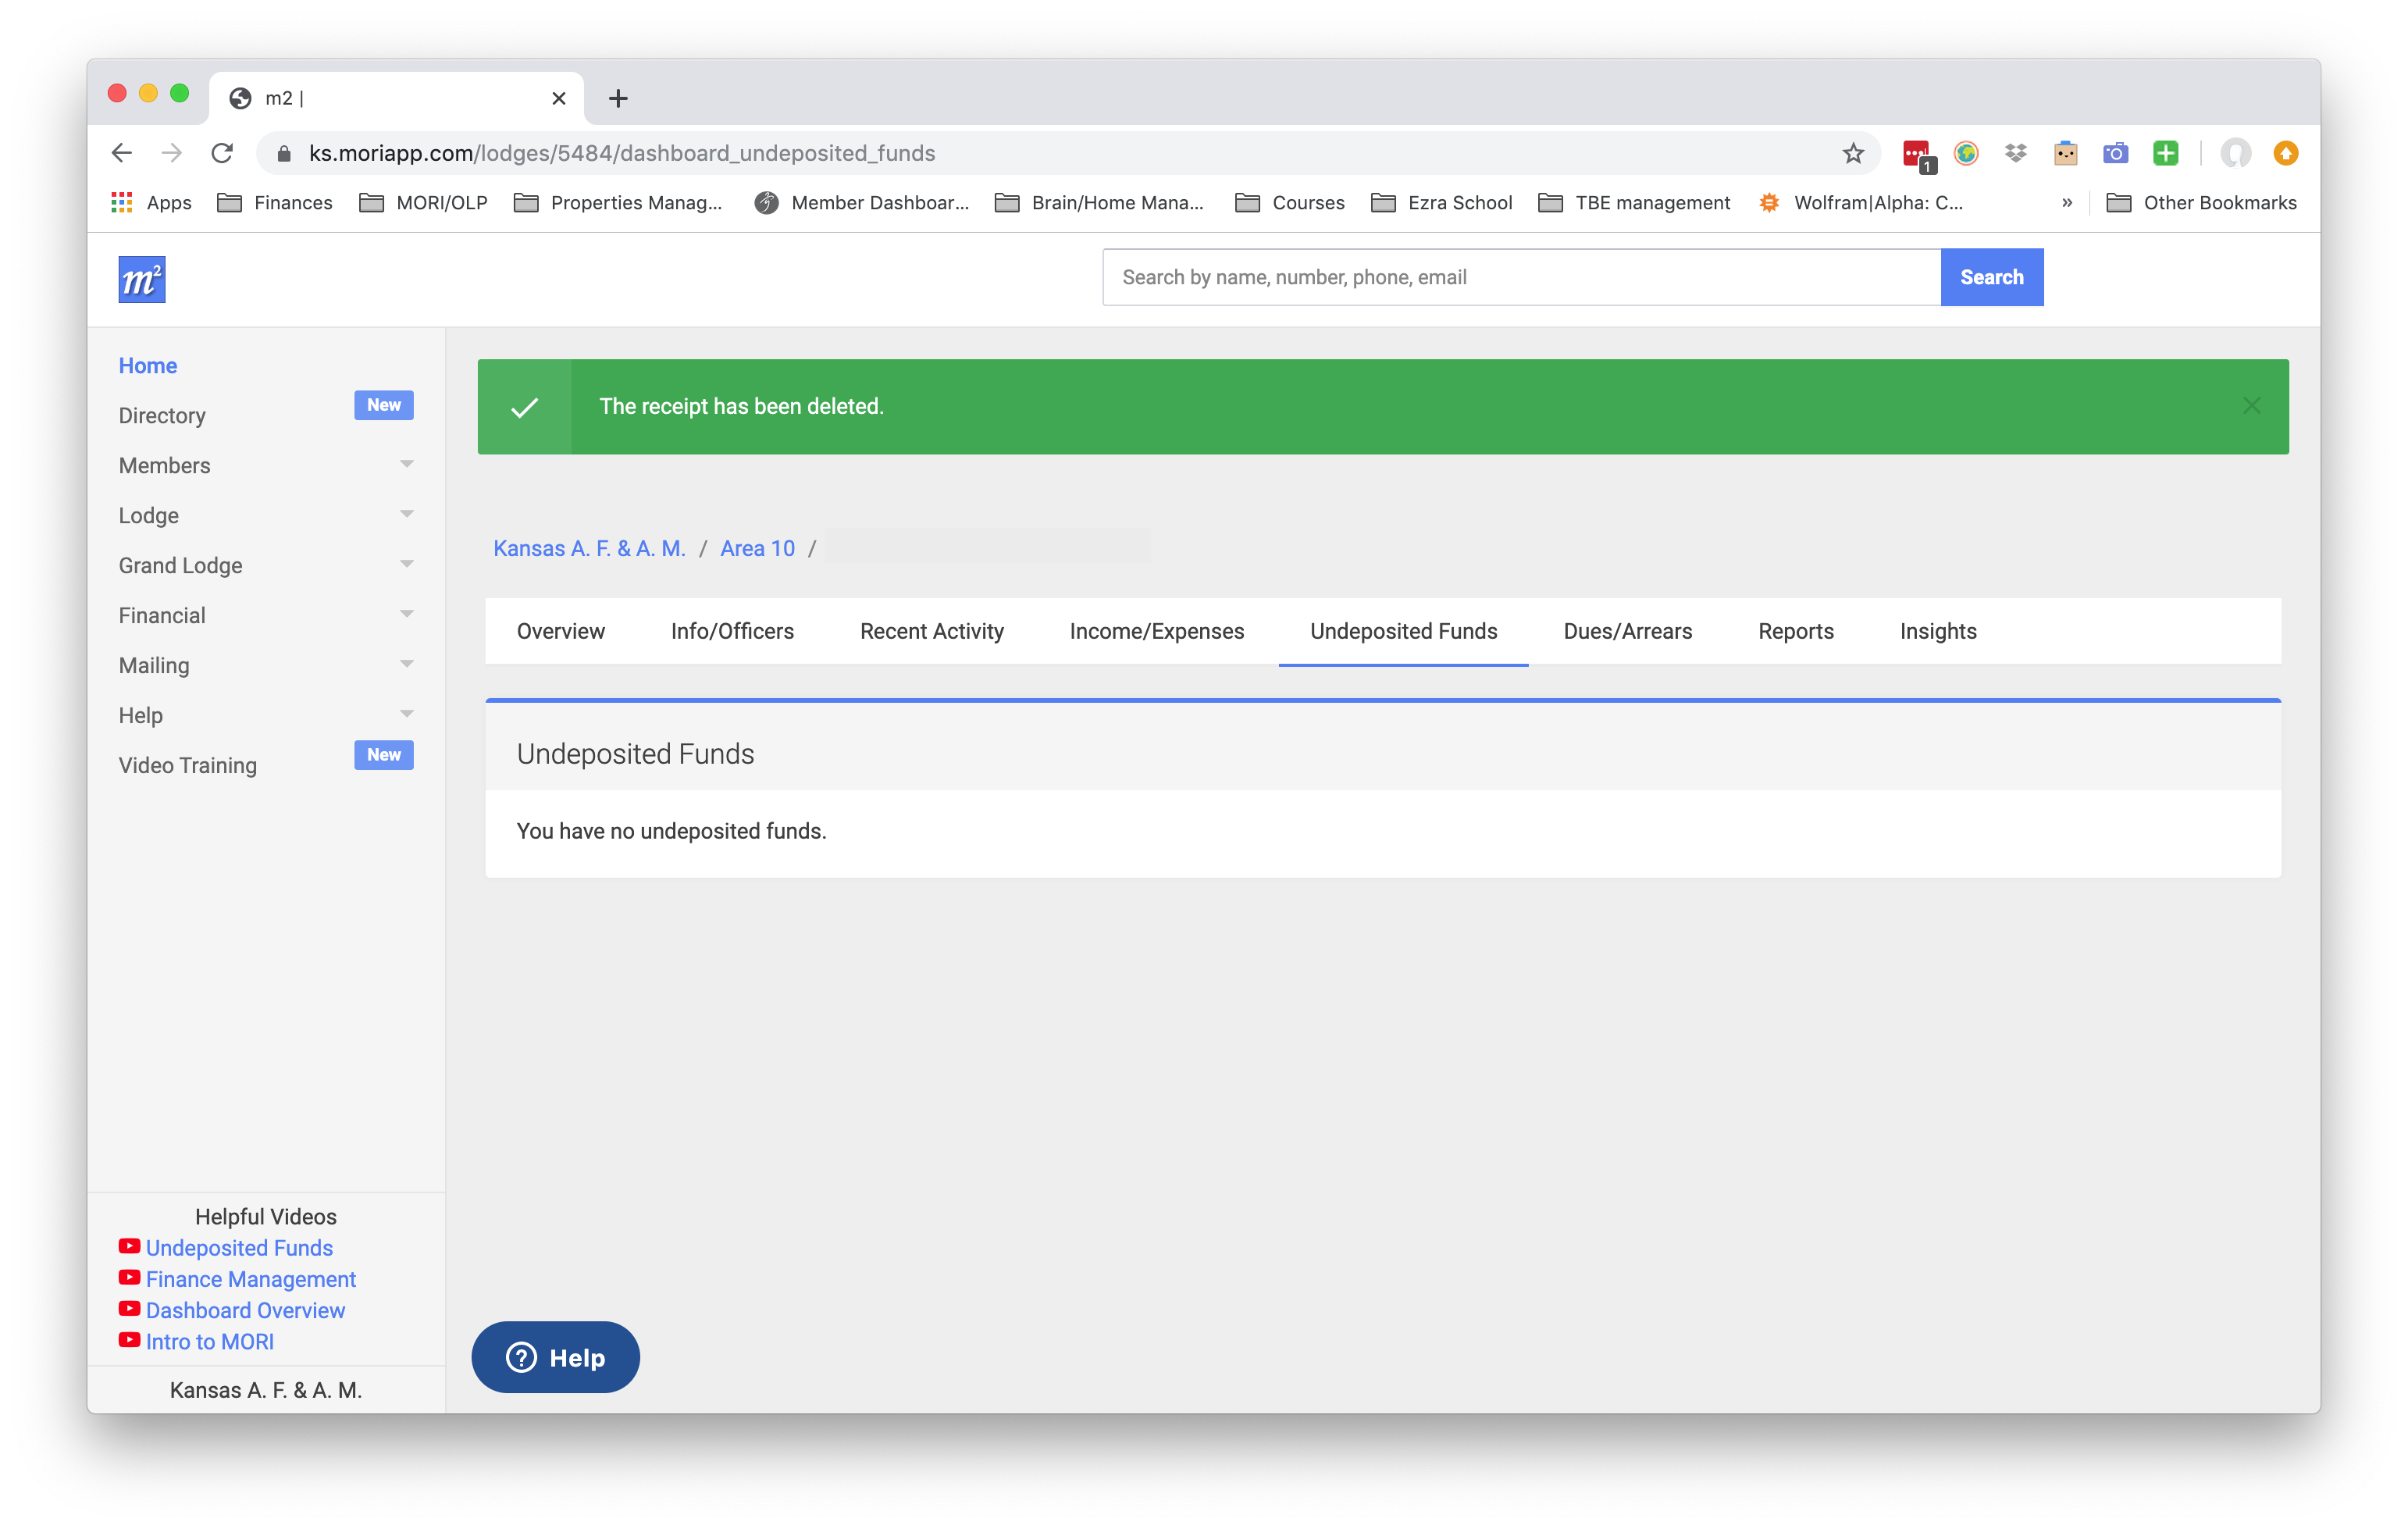Dismiss the receipt deleted notification
Viewport: 2408px width, 1529px height.
(x=2251, y=405)
